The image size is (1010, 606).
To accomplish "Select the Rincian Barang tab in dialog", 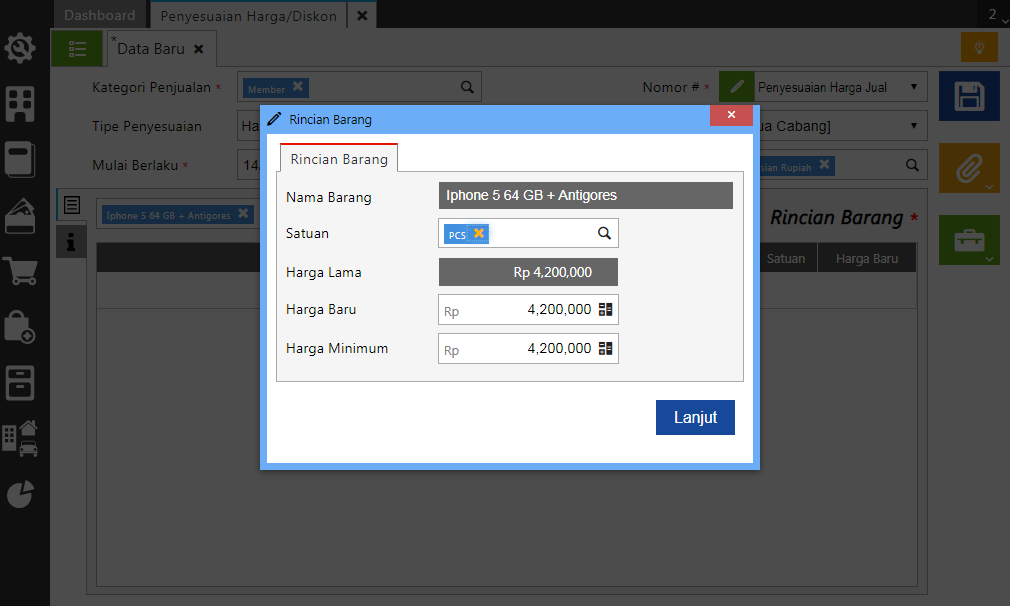I will 339,159.
